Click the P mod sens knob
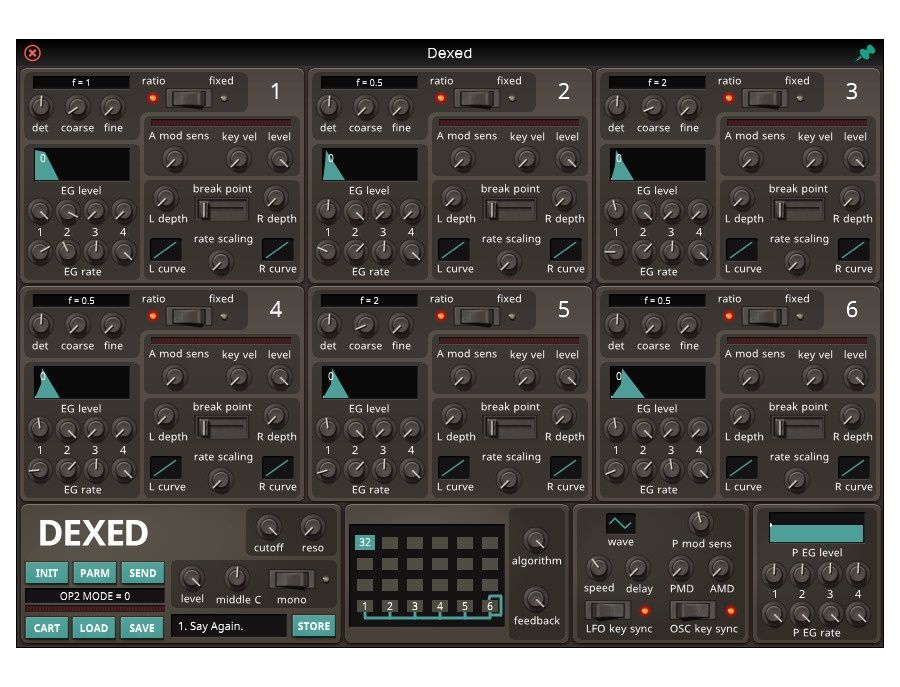900x687 pixels. [x=700, y=522]
